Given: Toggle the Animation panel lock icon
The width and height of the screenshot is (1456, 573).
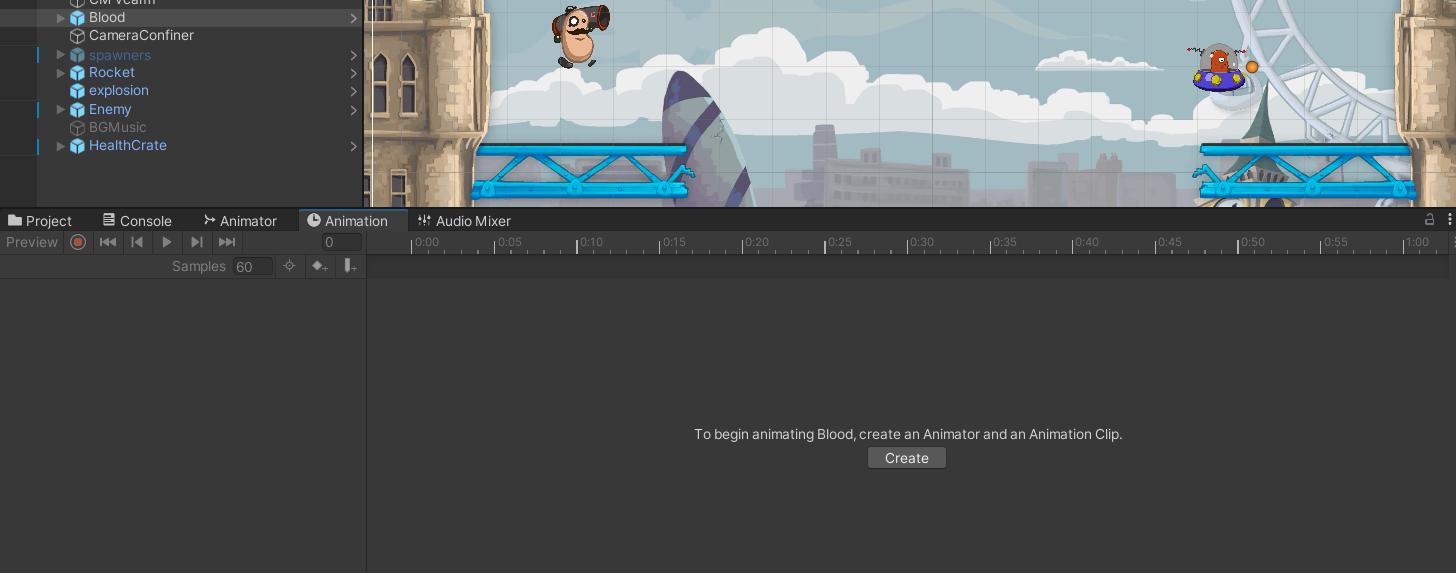Looking at the screenshot, I should click(1429, 219).
